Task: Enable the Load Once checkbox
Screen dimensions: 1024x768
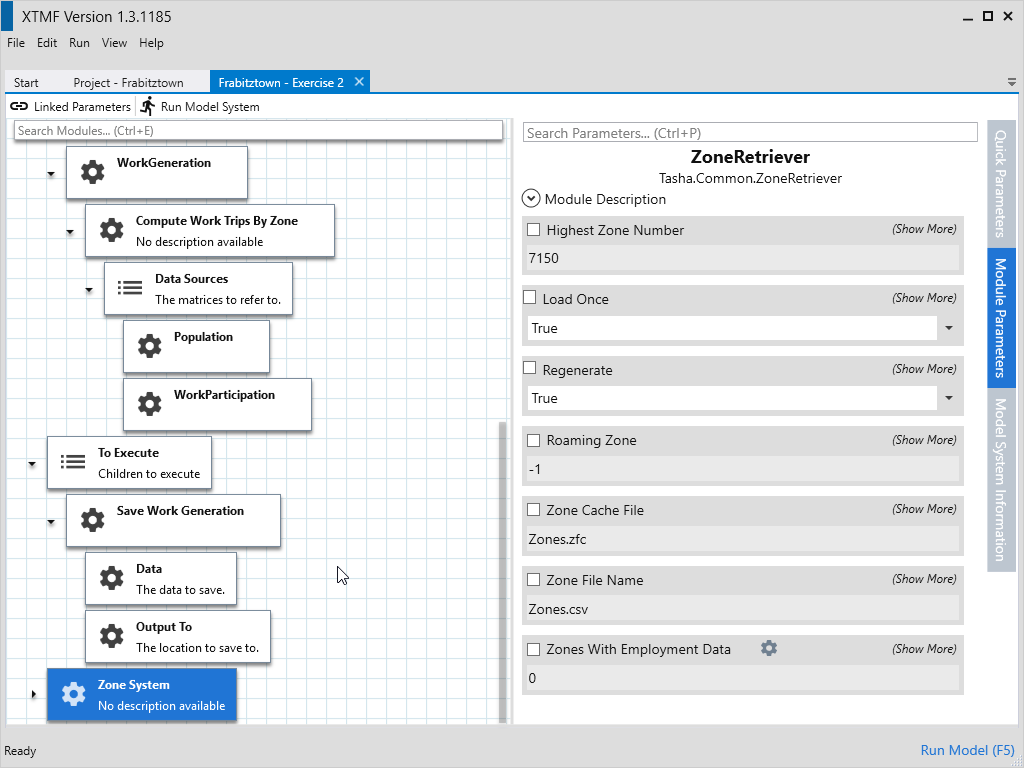Action: pos(530,298)
